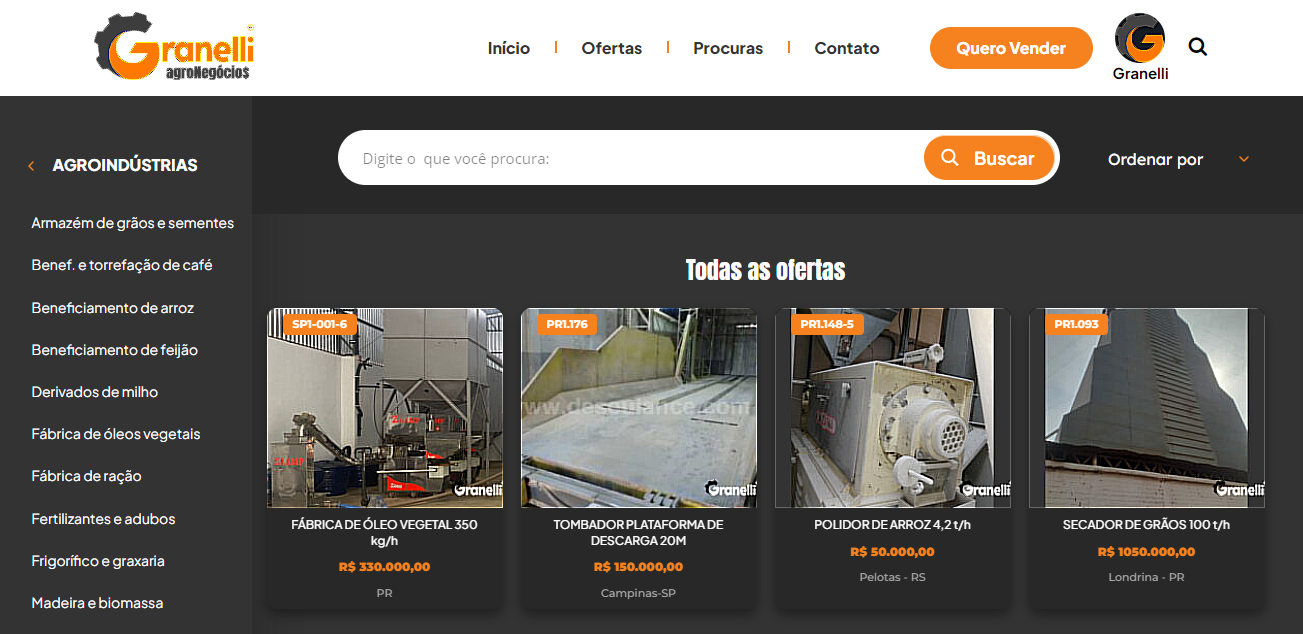Open the secador de grãos photo
This screenshot has width=1303, height=634.
coord(1147,408)
